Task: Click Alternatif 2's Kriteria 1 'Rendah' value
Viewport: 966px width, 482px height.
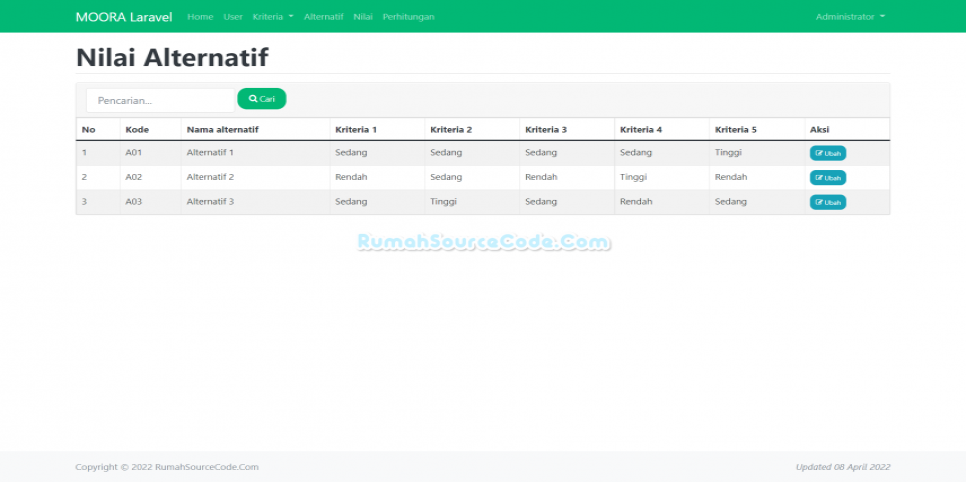Action: pyautogui.click(x=351, y=177)
